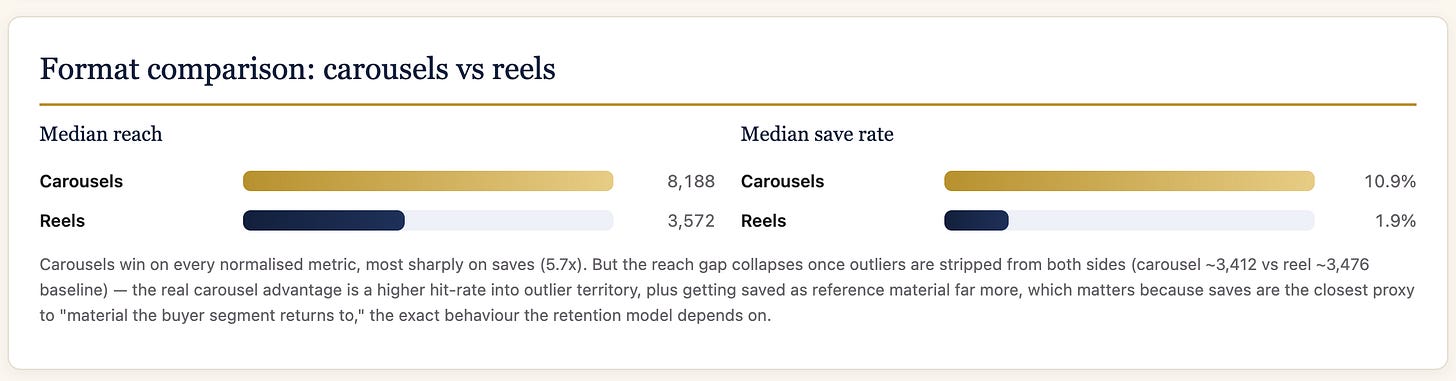
Task: Click the 10.9% save rate value
Action: tap(1390, 181)
